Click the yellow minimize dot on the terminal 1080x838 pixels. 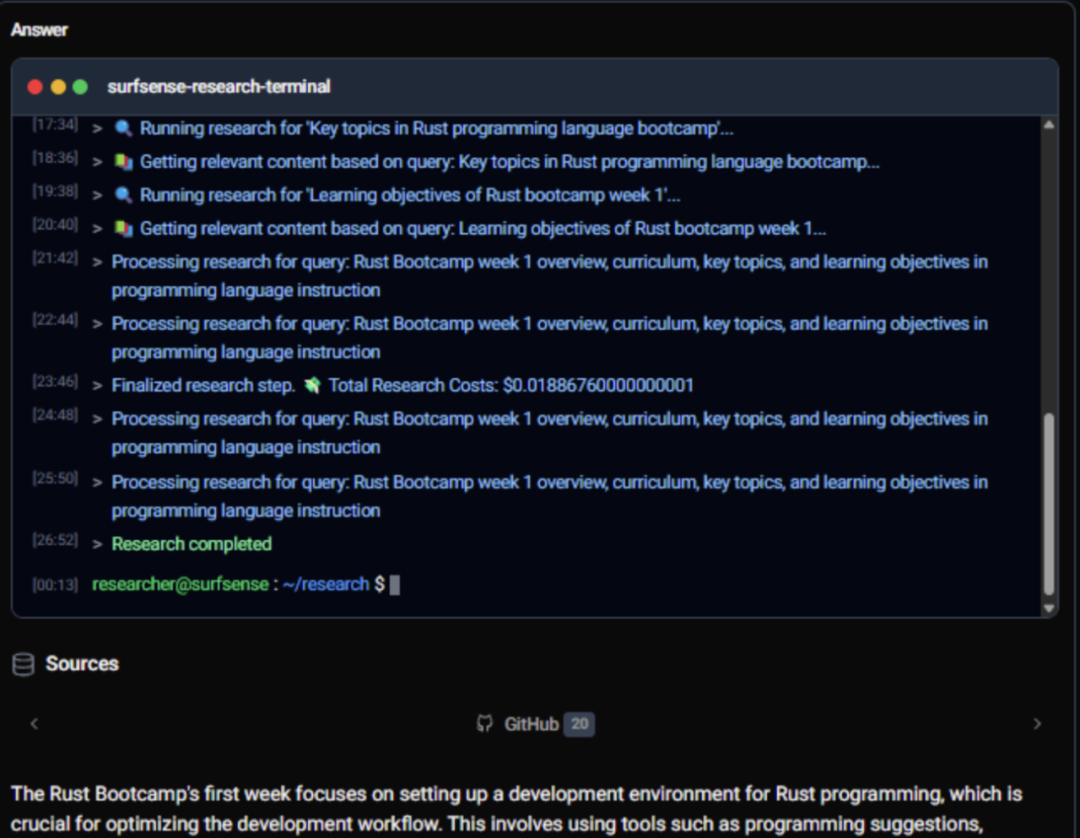[x=58, y=87]
